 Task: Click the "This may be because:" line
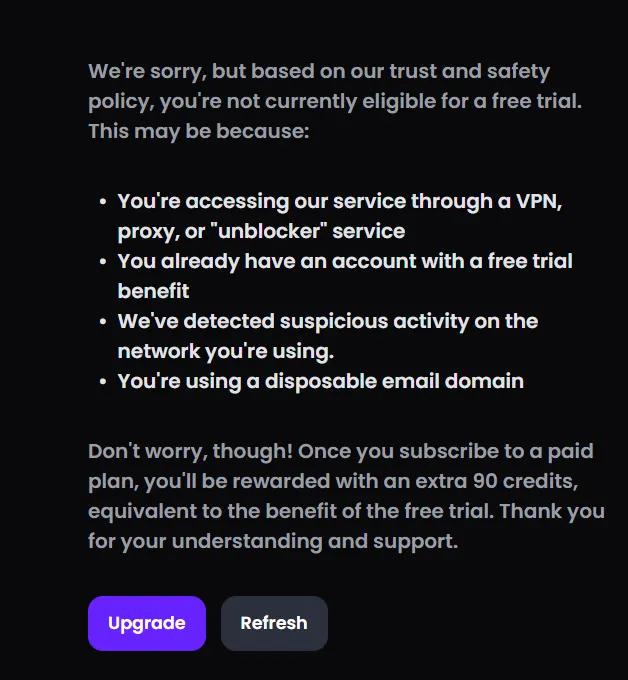click(198, 131)
